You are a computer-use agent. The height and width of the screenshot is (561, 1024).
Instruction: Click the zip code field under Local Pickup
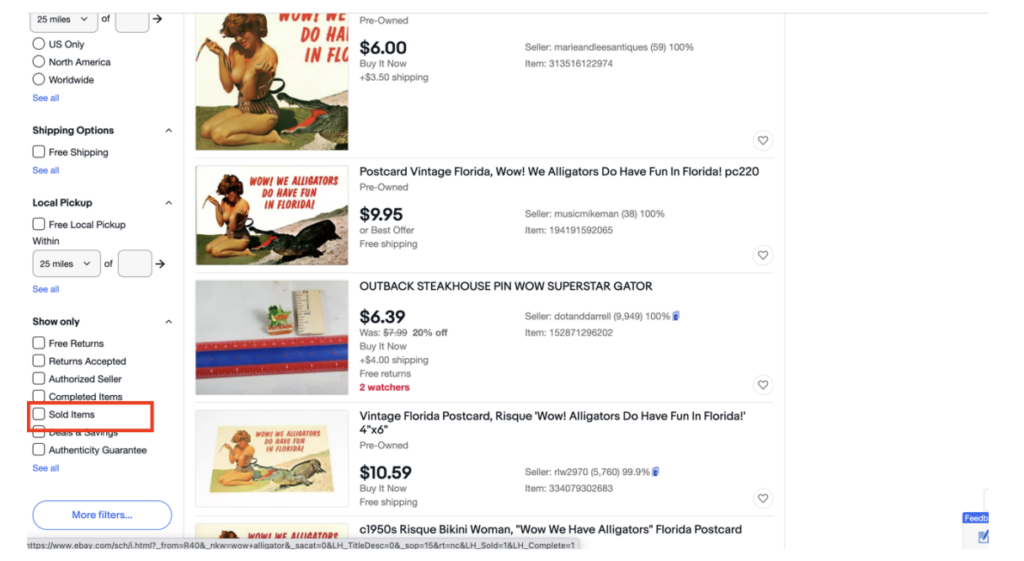(x=135, y=264)
